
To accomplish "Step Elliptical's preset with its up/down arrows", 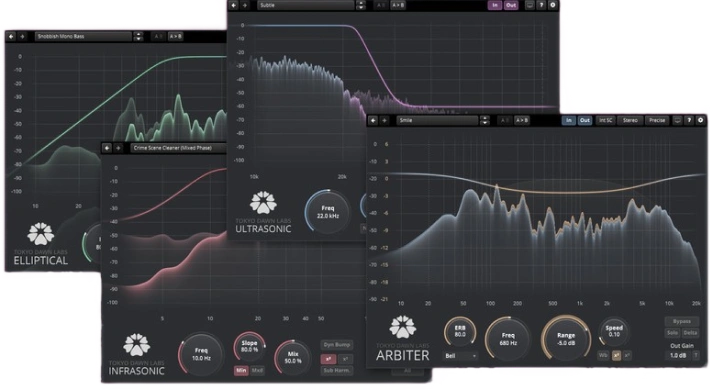I will (x=139, y=36).
